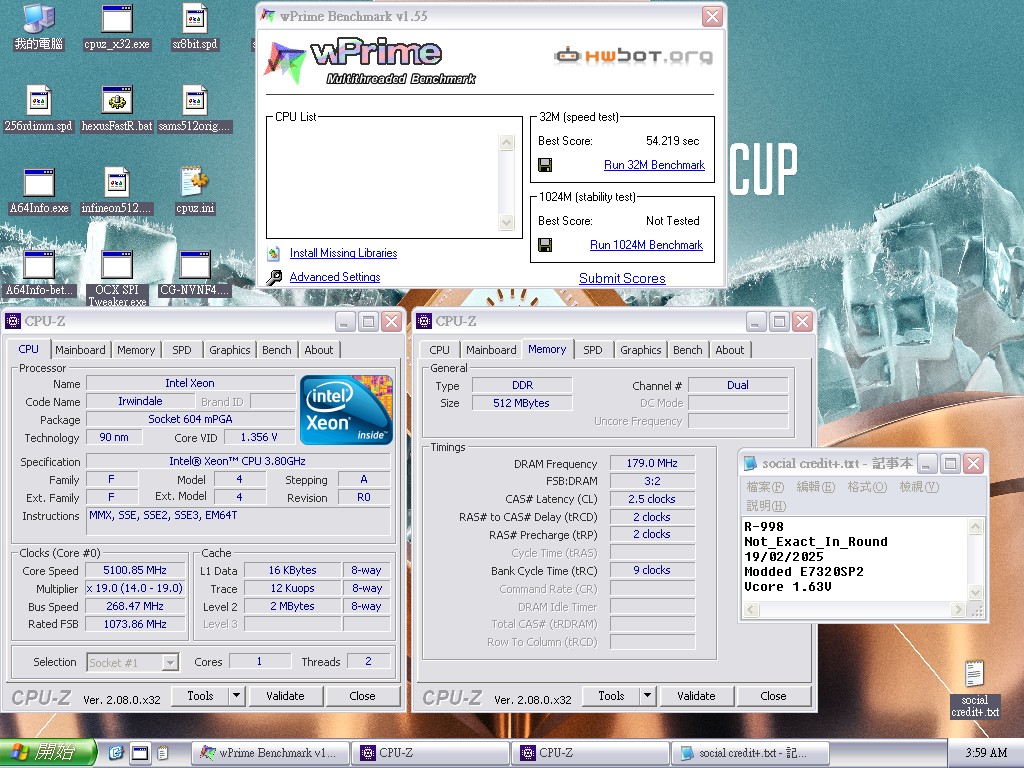Click Notepad horizontal scroll right arrow

coord(958,610)
